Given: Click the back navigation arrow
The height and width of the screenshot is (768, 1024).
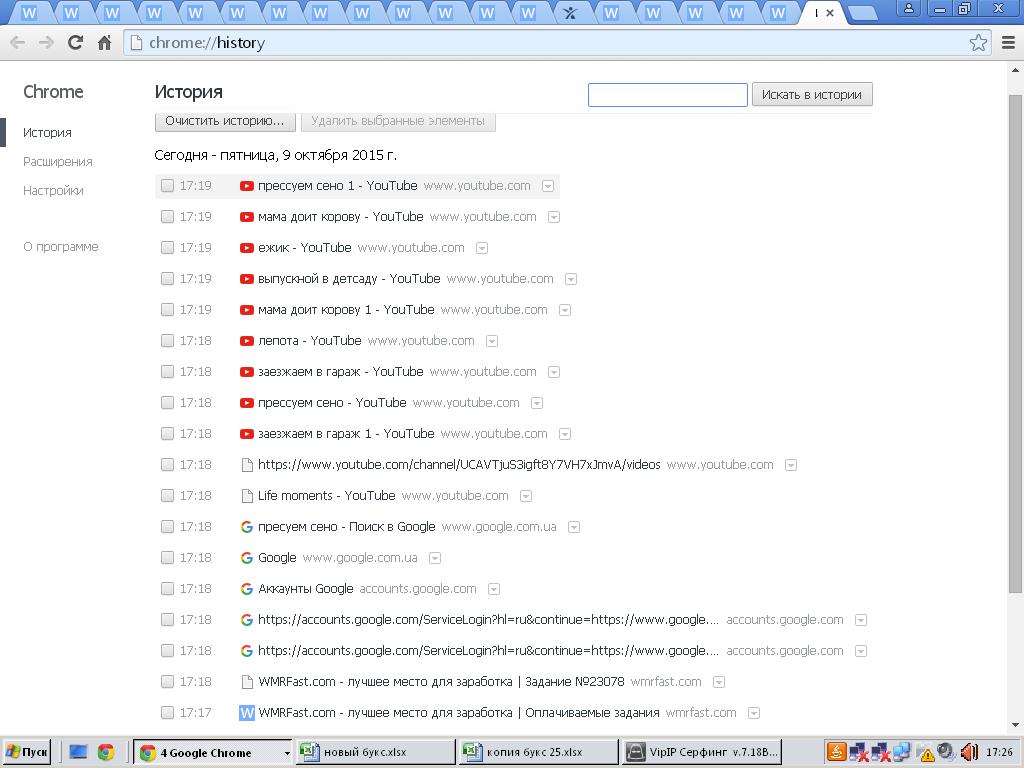Looking at the screenshot, I should click(x=18, y=42).
